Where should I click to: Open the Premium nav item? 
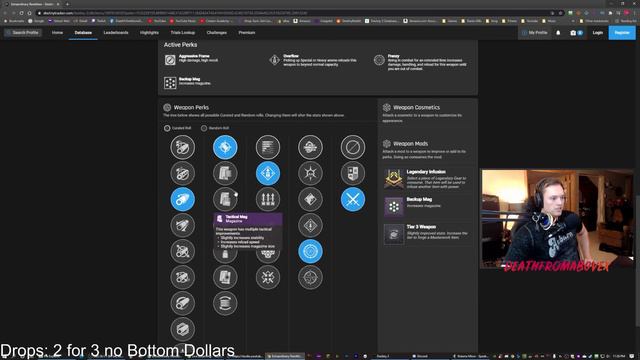pyautogui.click(x=247, y=33)
